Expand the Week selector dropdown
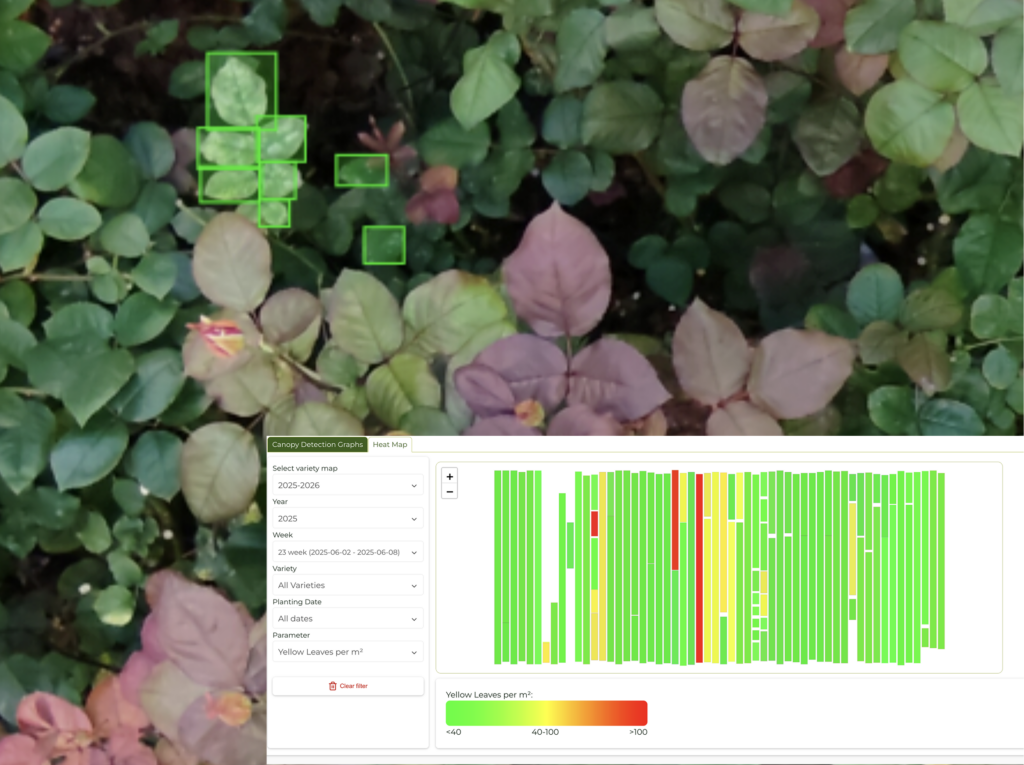This screenshot has width=1024, height=765. click(x=347, y=552)
